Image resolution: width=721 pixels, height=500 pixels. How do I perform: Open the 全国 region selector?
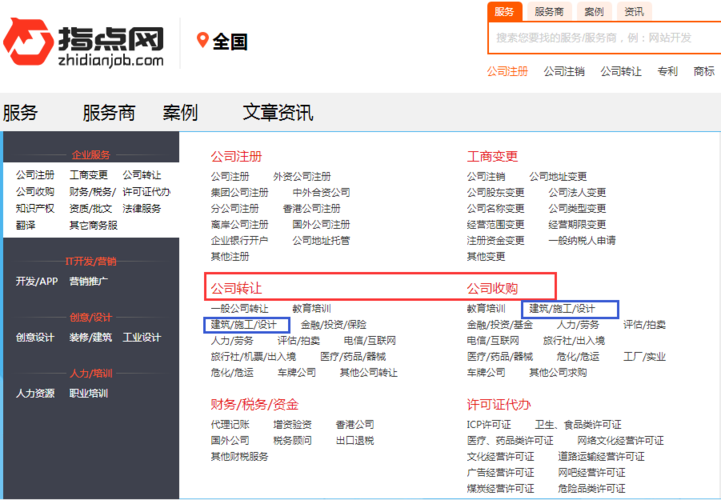tap(230, 41)
